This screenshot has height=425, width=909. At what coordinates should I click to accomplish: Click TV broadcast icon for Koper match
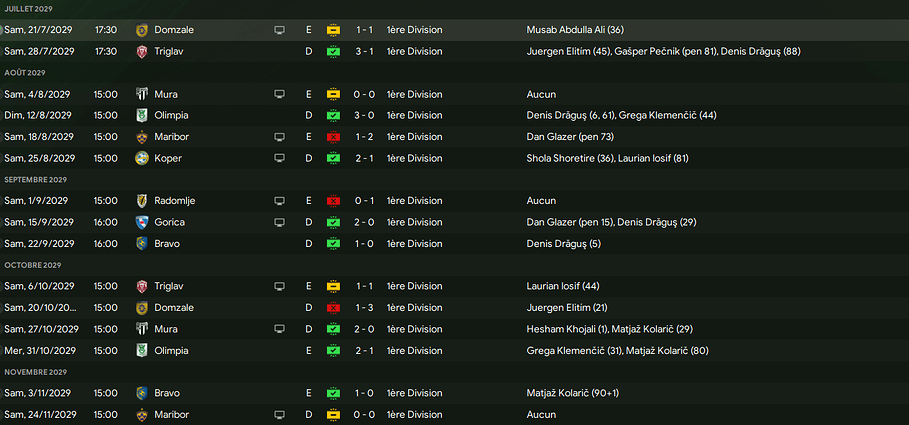(279, 158)
